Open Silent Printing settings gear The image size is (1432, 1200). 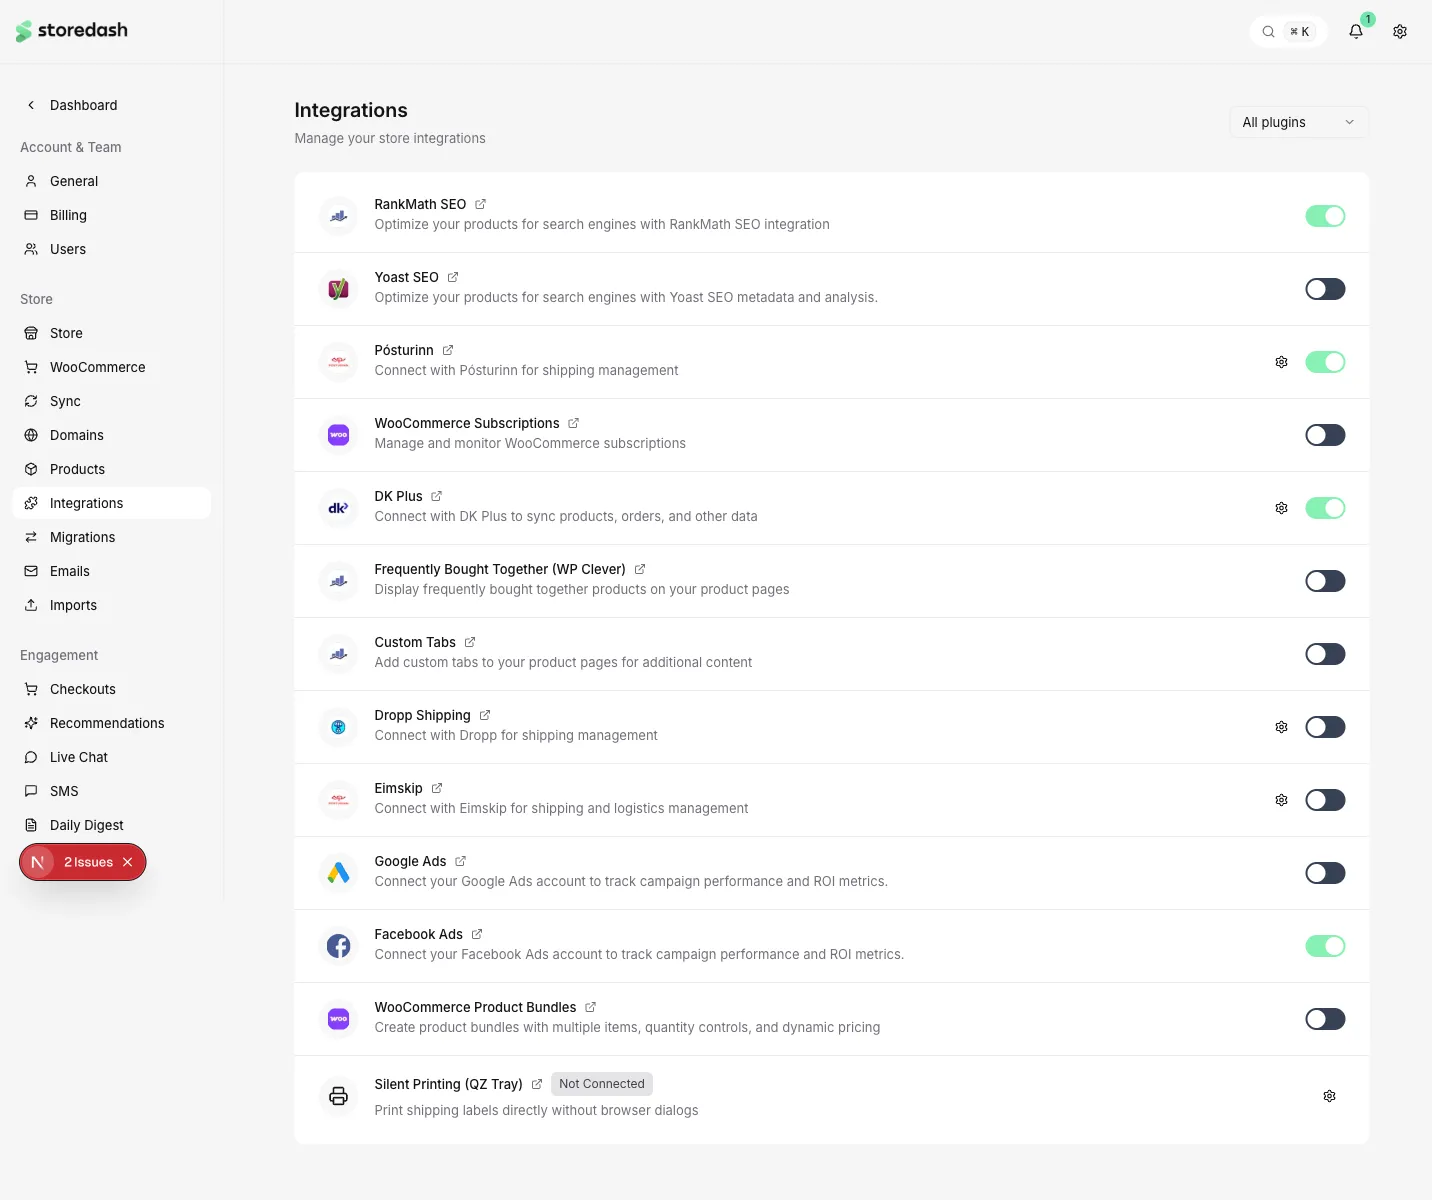[x=1329, y=1096]
